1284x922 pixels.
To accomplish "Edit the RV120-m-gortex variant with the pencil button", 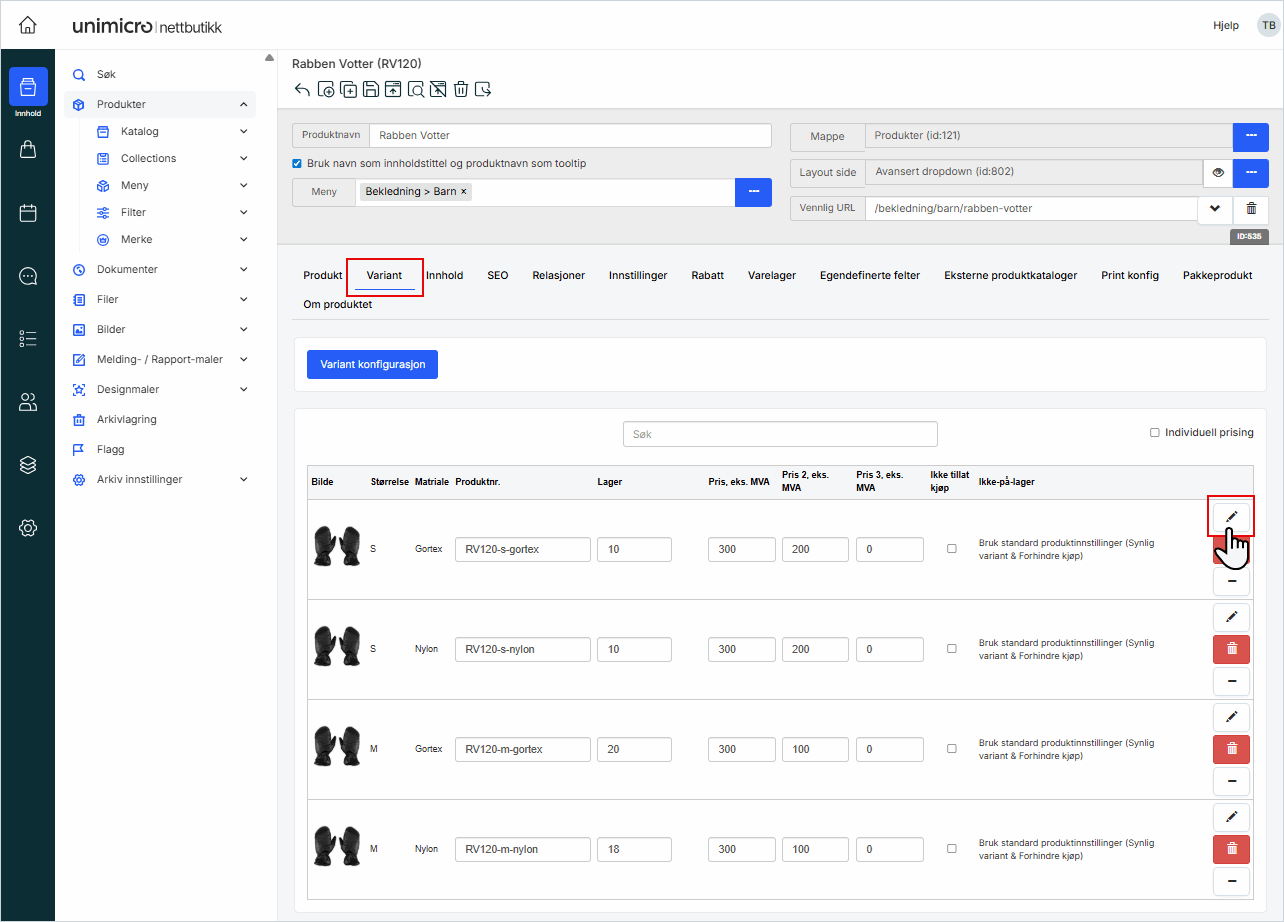I will click(1231, 717).
